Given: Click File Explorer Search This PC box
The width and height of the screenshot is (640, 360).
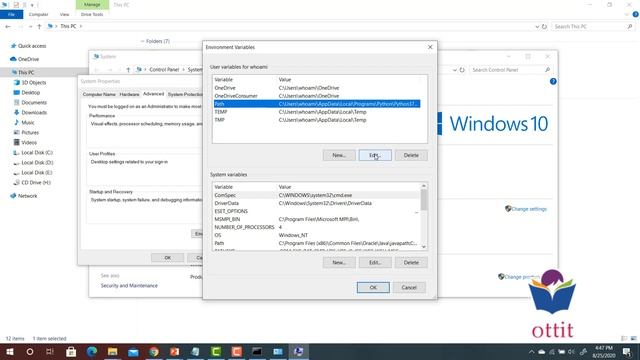Looking at the screenshot, I should (x=593, y=26).
